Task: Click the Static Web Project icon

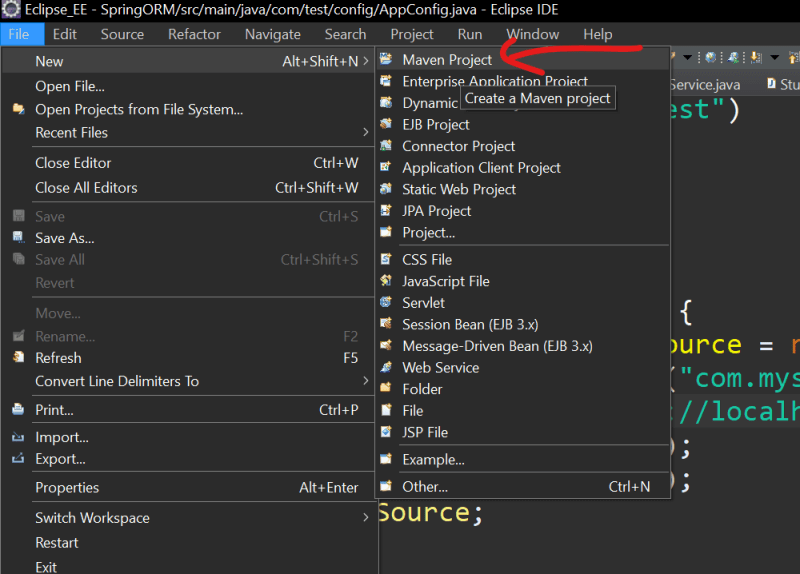Action: click(386, 189)
